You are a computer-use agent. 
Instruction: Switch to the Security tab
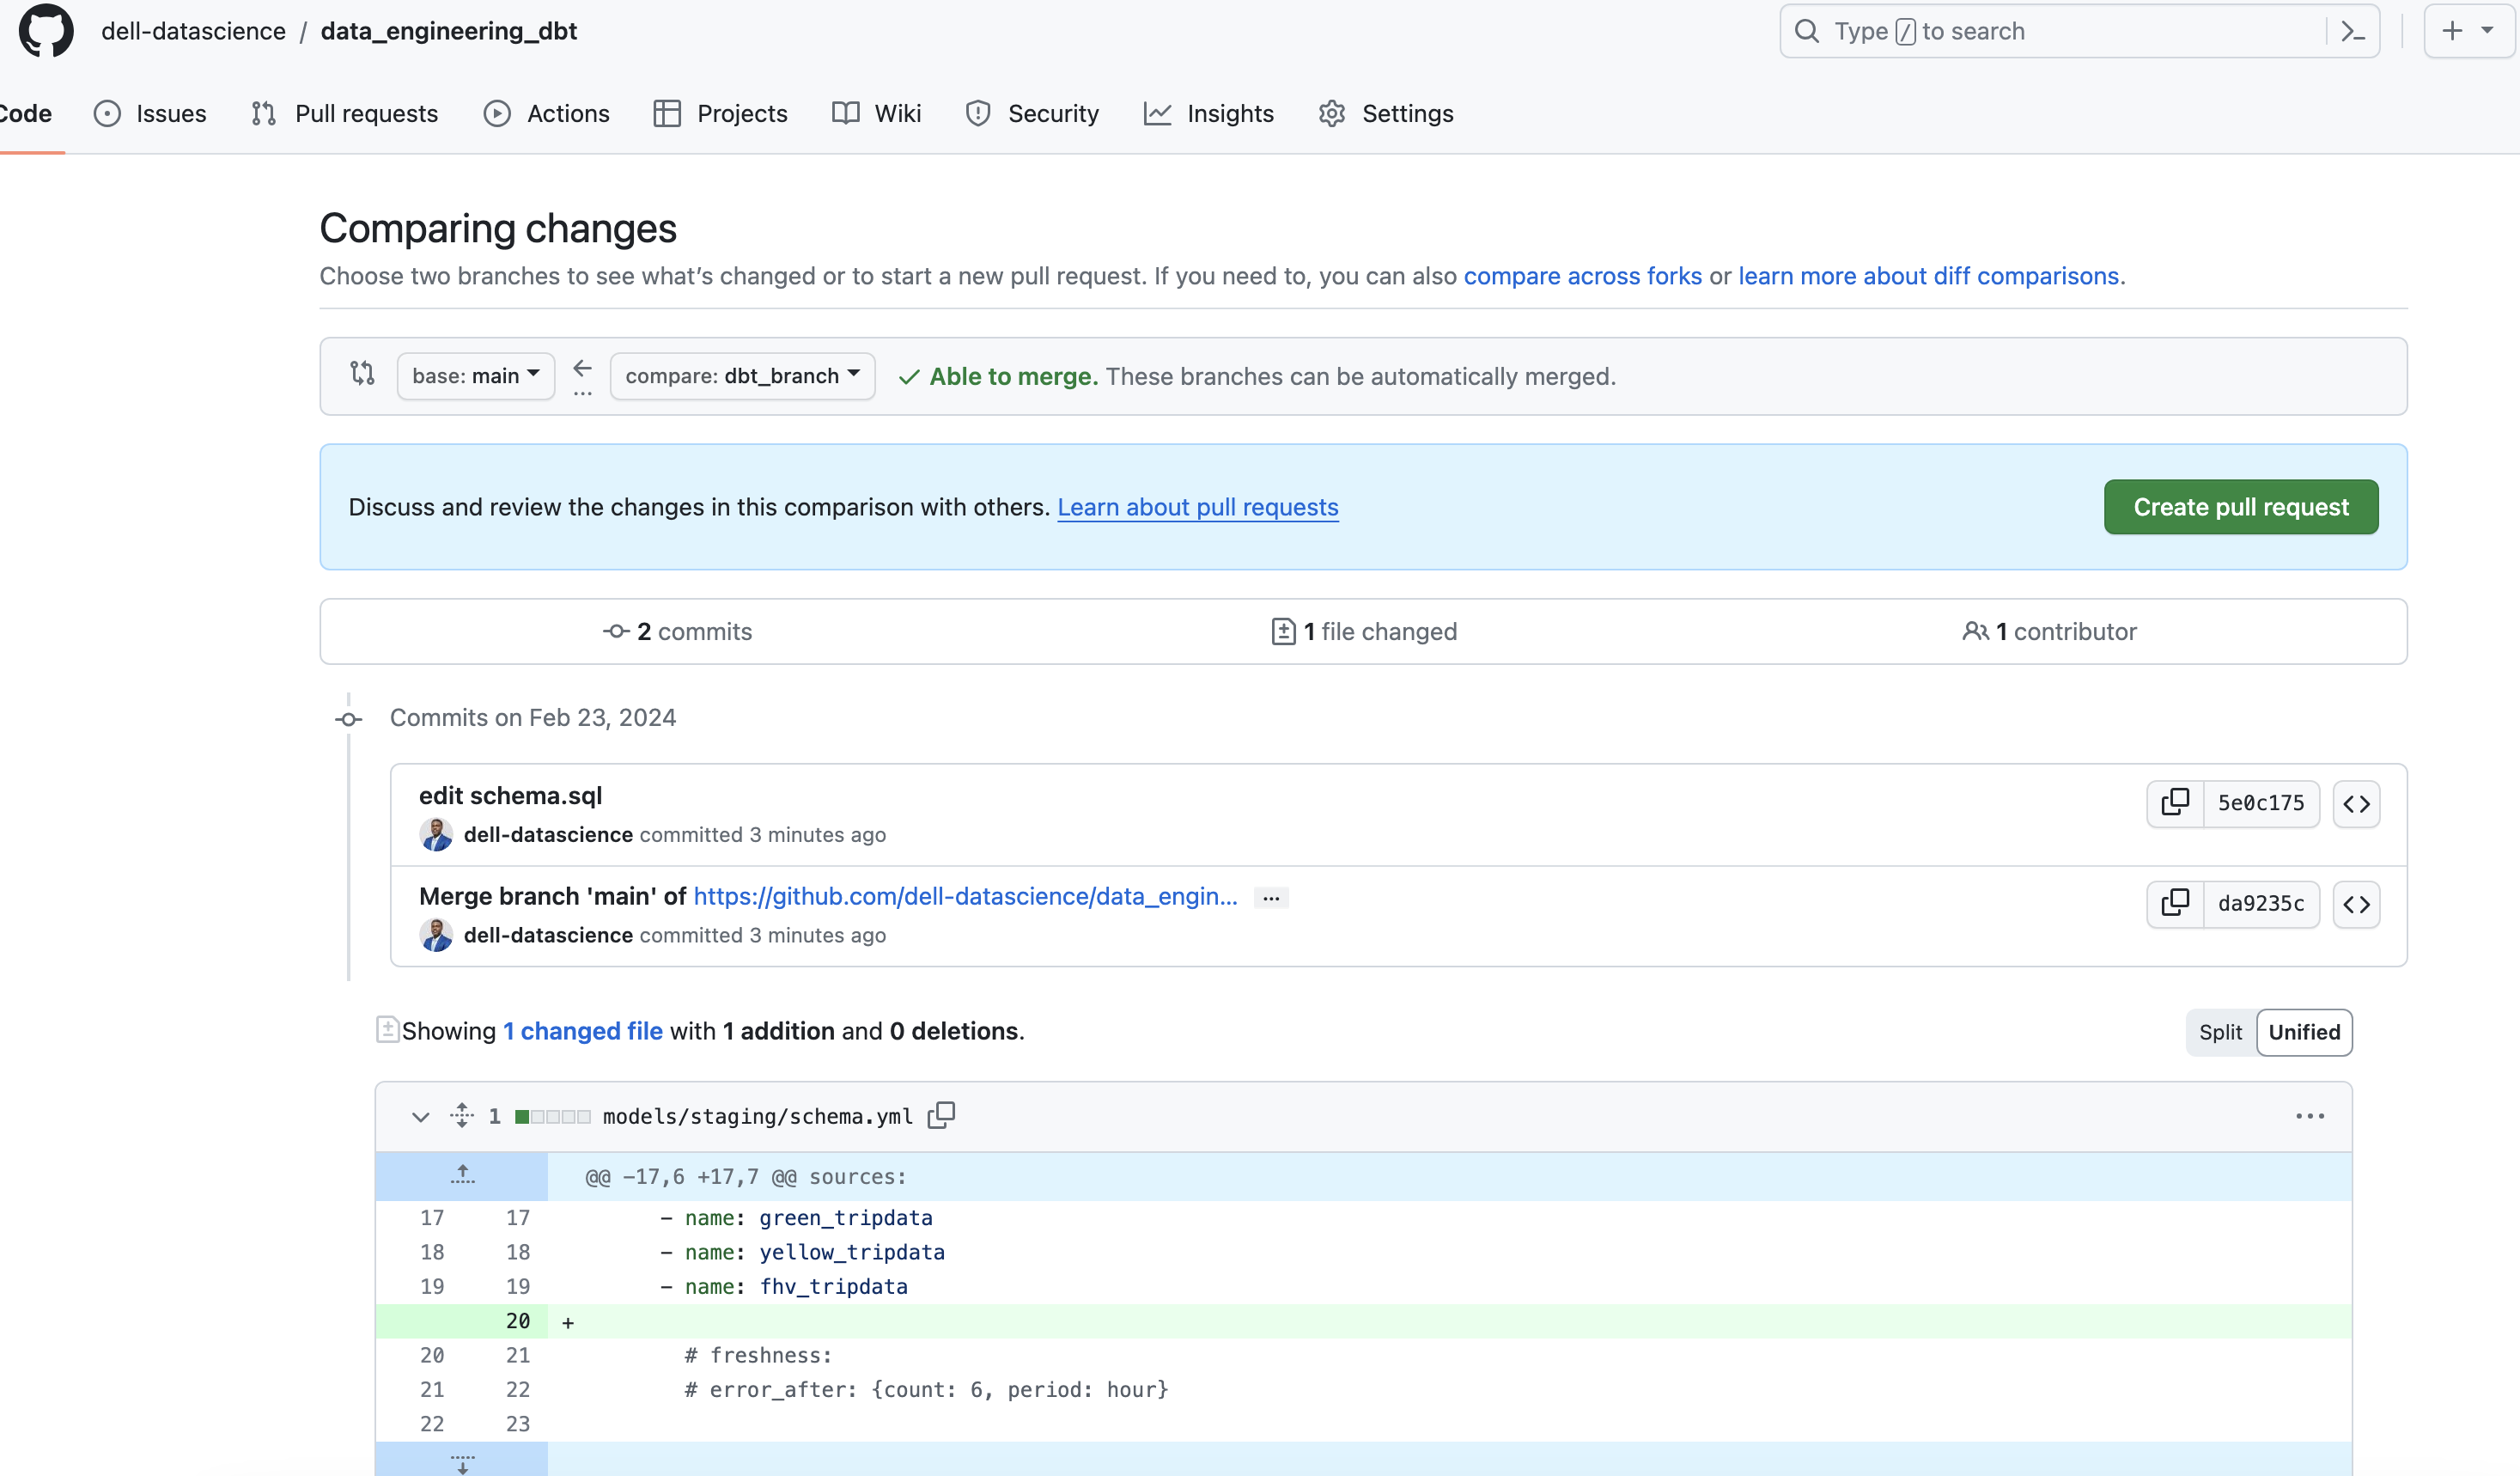1033,114
